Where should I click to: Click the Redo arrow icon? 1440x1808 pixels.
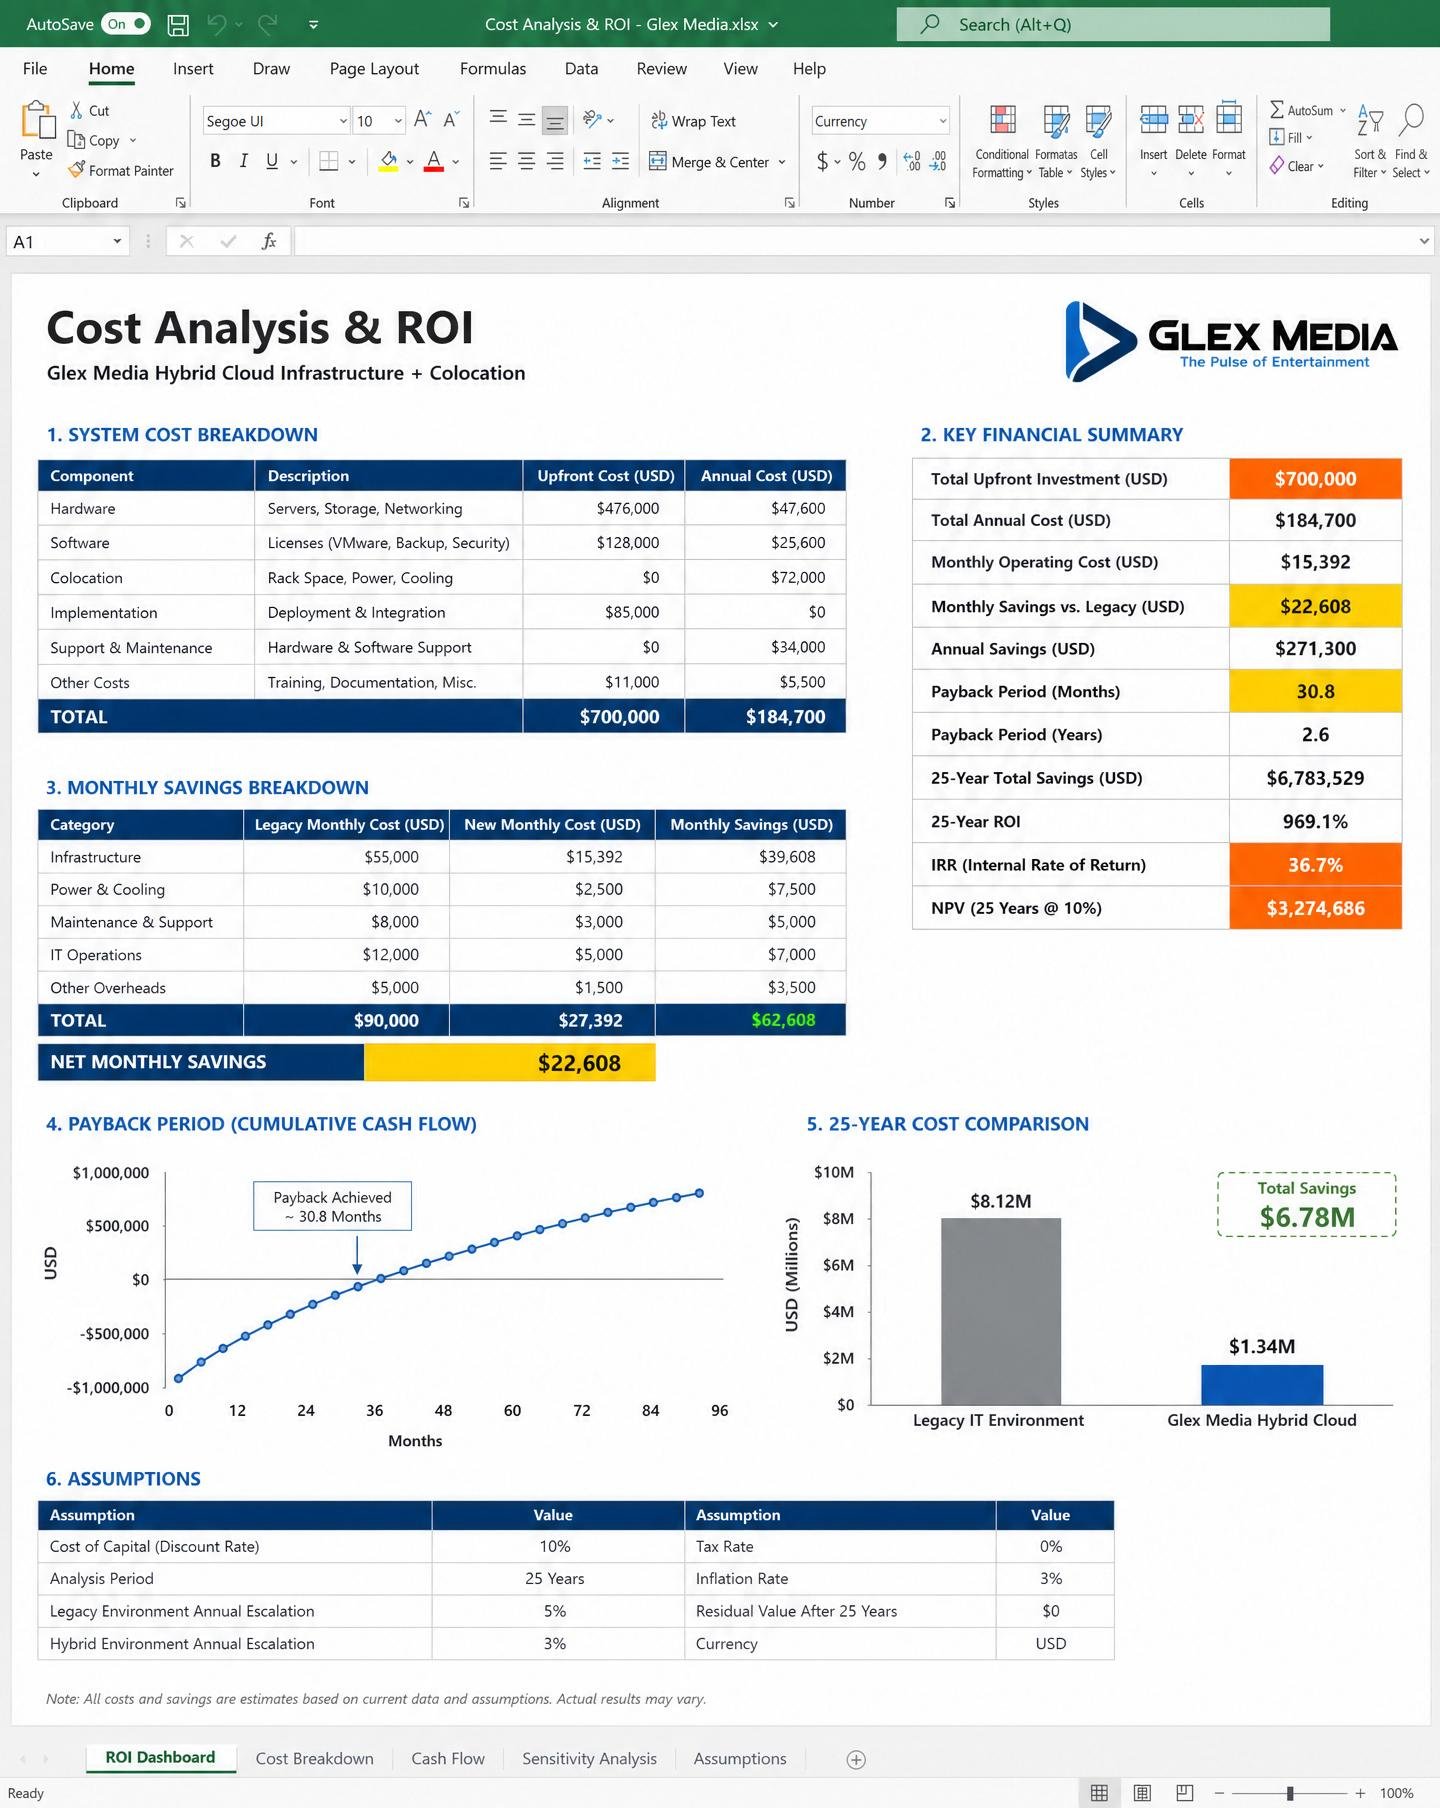[x=267, y=24]
